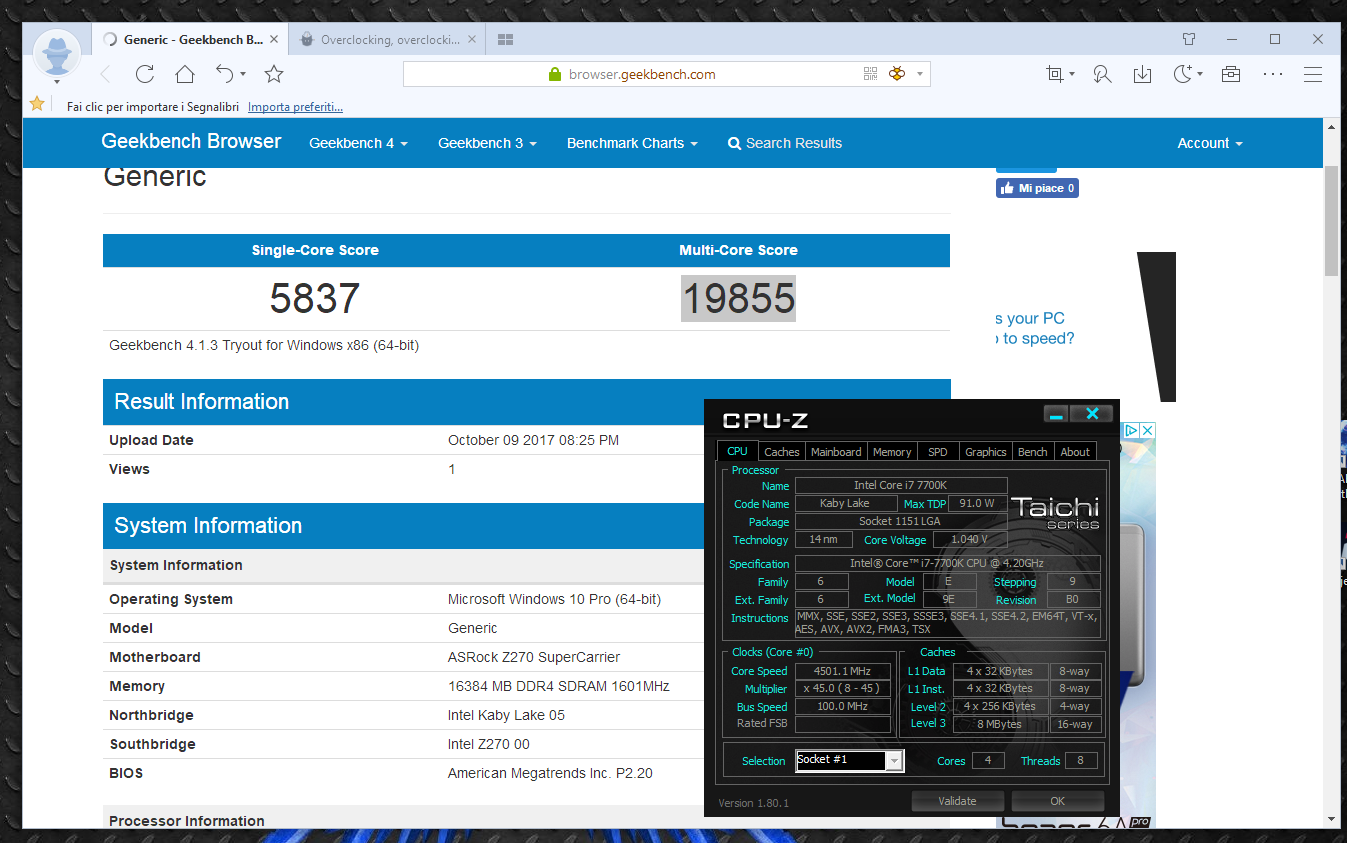The width and height of the screenshot is (1347, 843).
Task: Open the CPU-Z SPD tab
Action: [x=938, y=452]
